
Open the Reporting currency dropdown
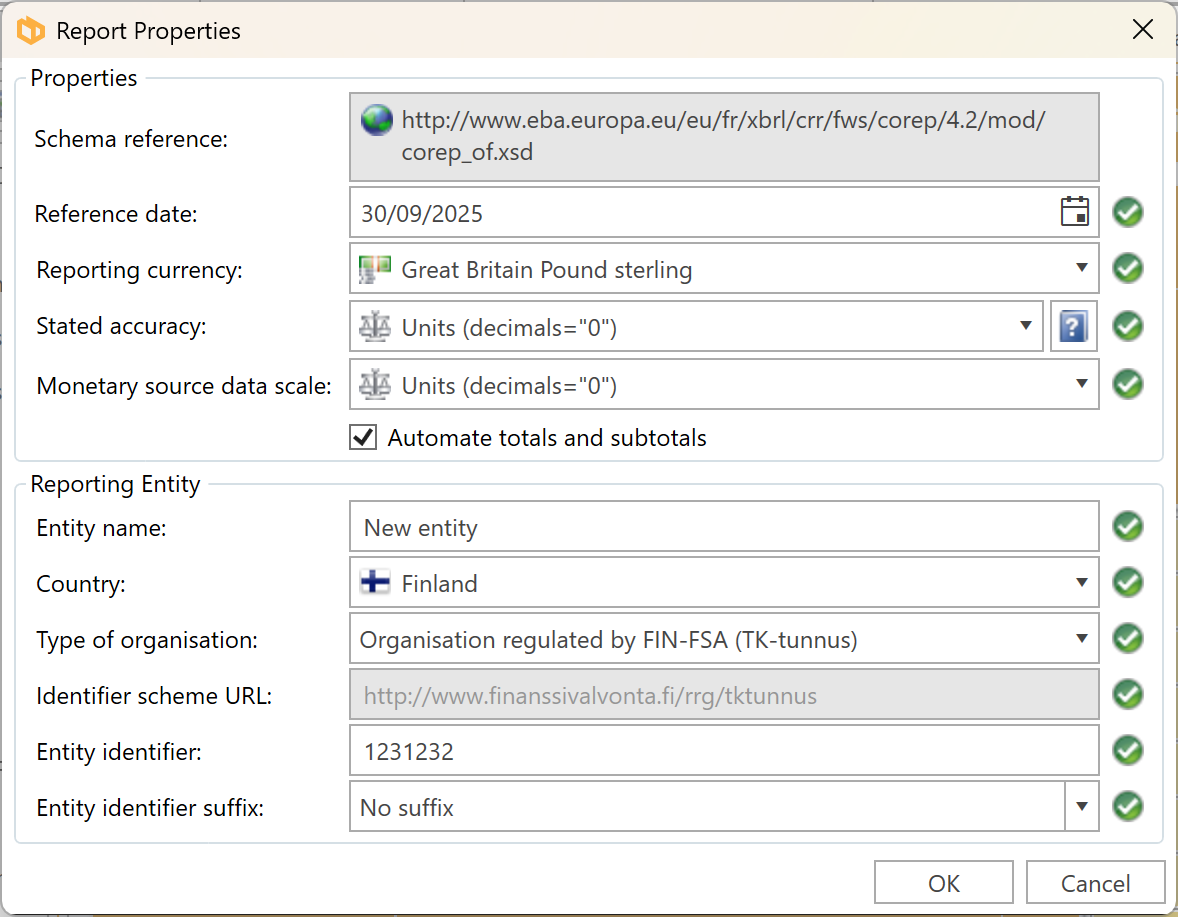(x=1081, y=268)
